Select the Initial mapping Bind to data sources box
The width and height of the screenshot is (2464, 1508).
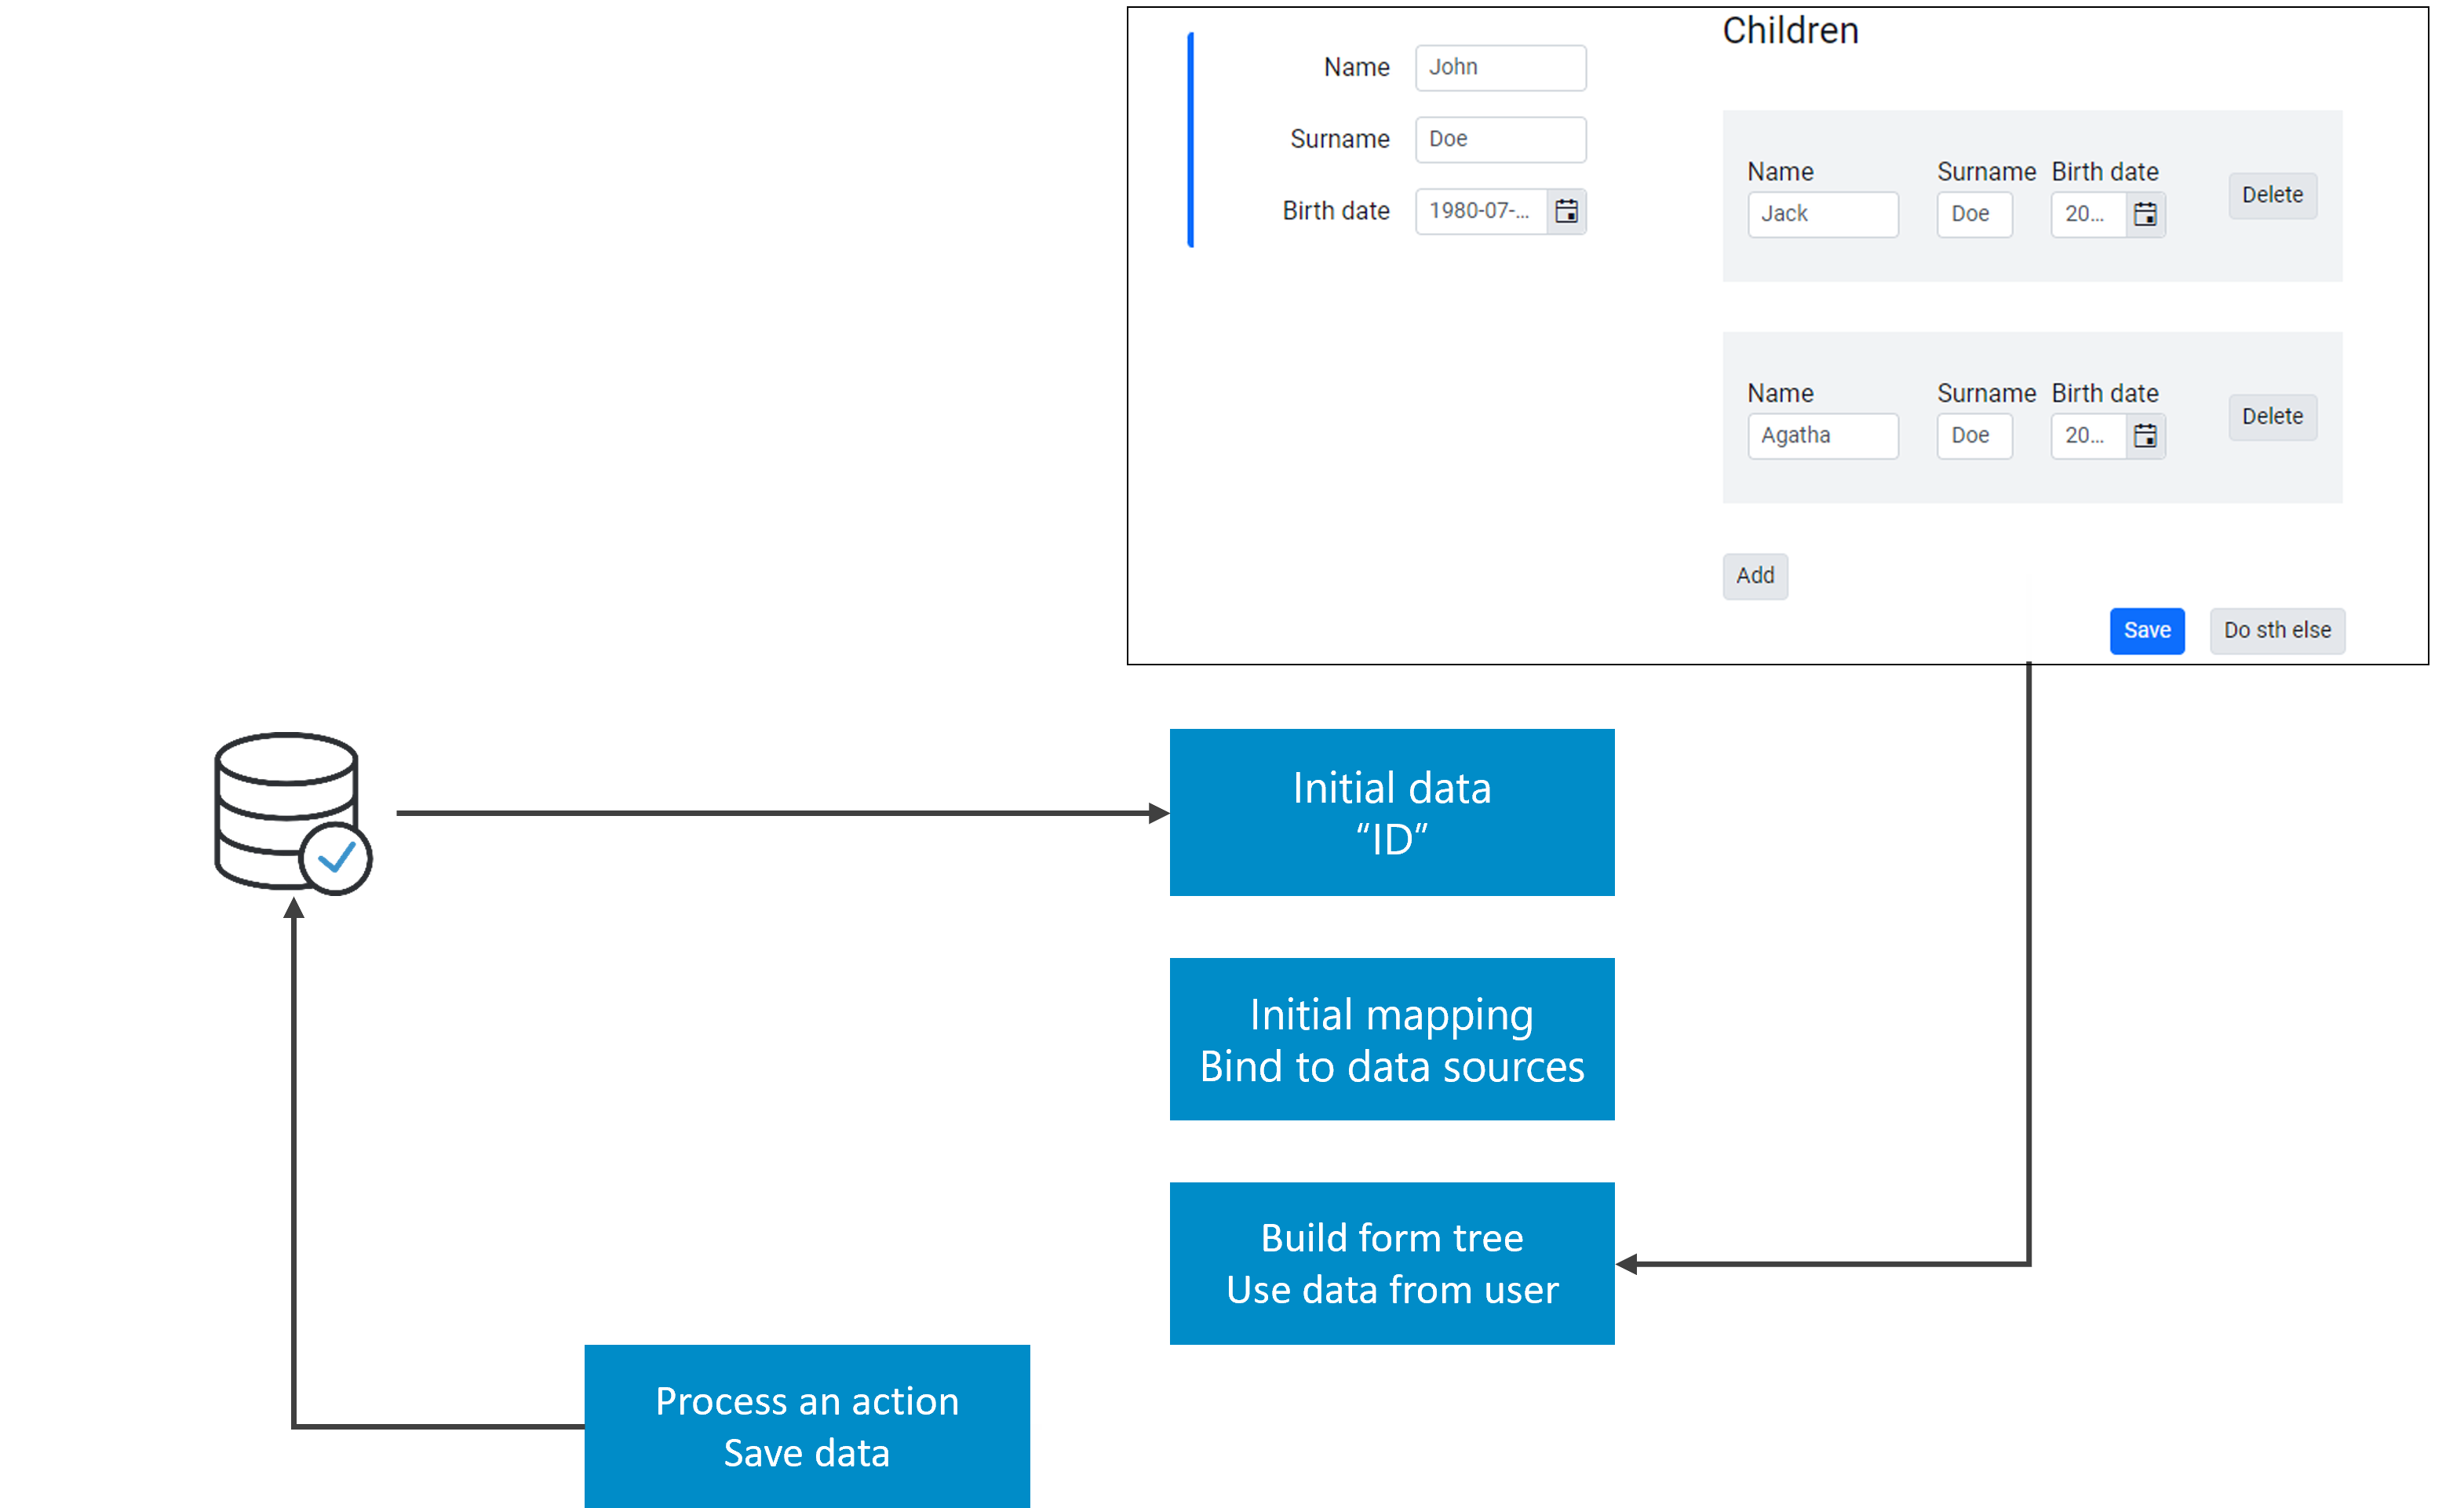click(1392, 1040)
